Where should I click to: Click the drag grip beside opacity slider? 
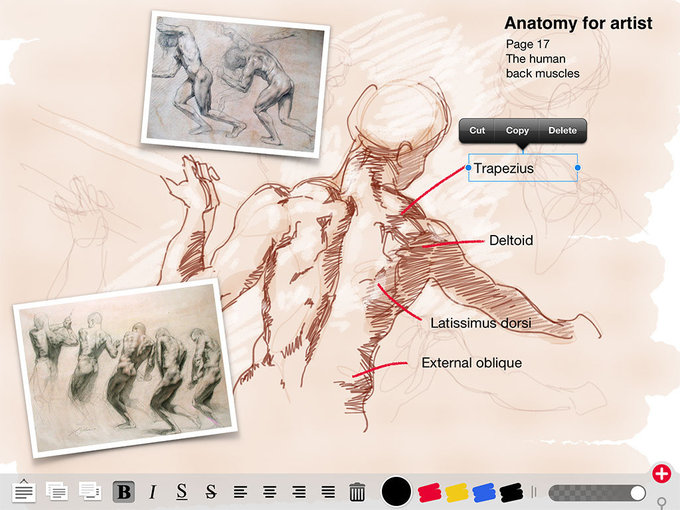(x=534, y=492)
